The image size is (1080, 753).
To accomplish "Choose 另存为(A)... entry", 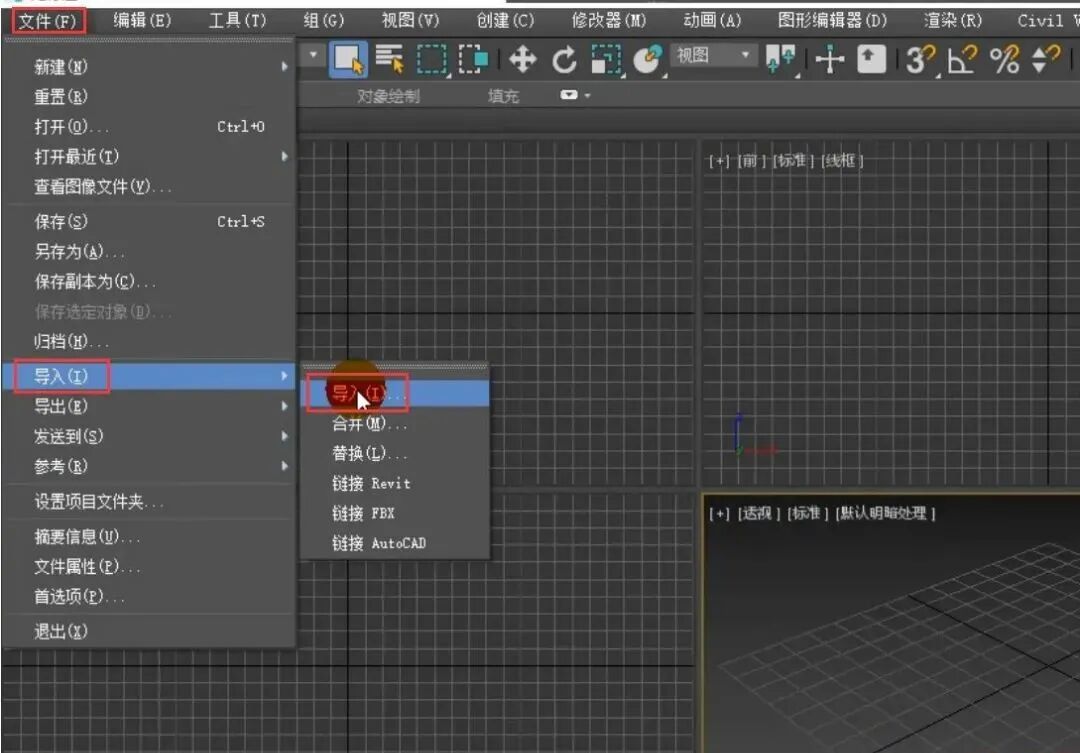I will click(149, 251).
